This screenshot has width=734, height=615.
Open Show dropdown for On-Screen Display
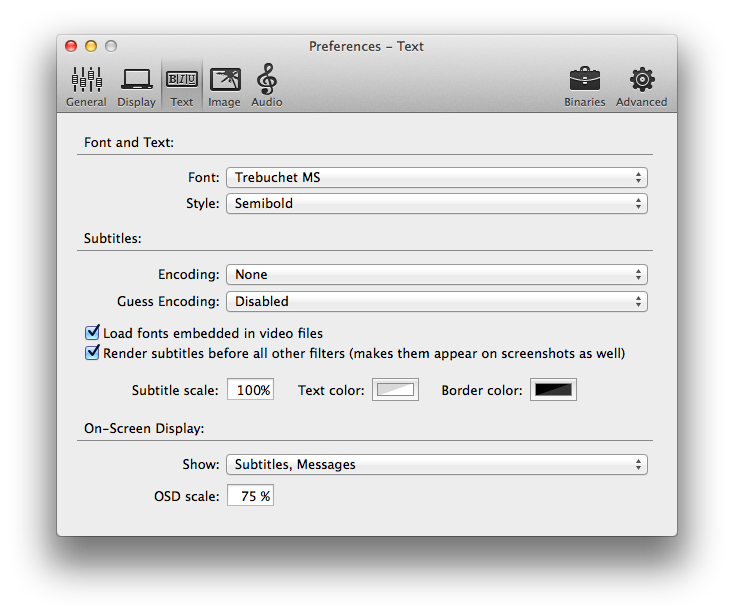click(436, 464)
